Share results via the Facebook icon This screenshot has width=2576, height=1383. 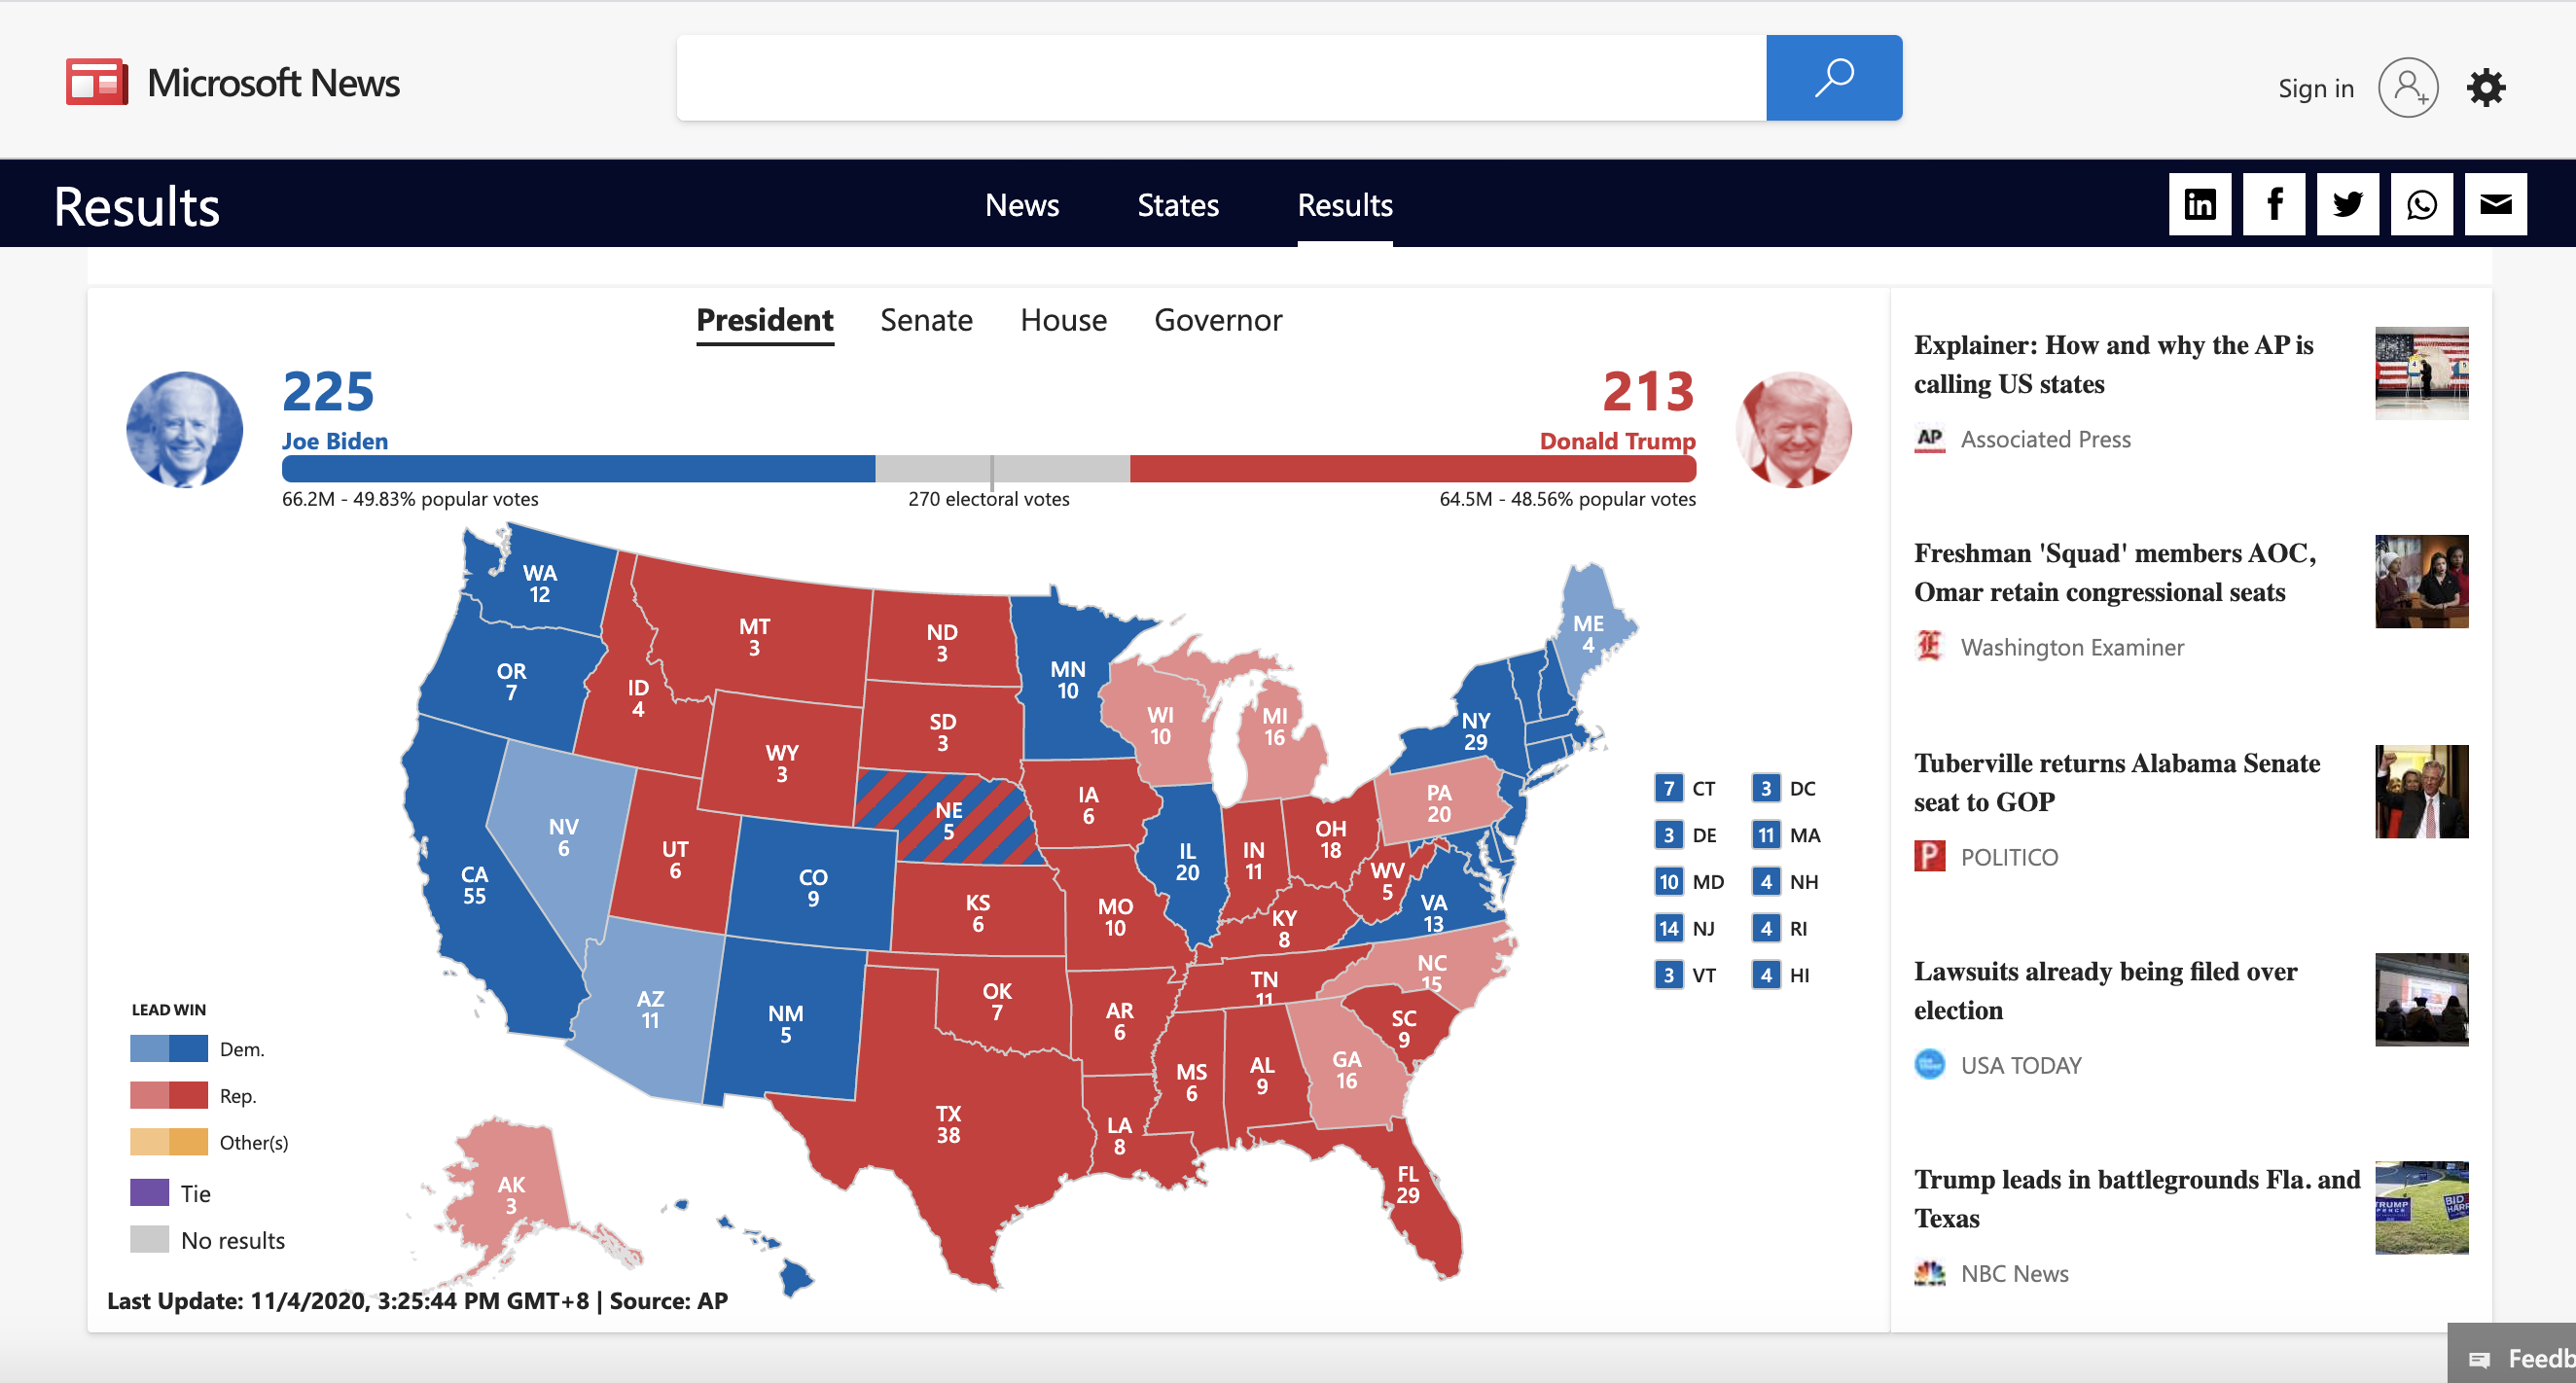2273,205
